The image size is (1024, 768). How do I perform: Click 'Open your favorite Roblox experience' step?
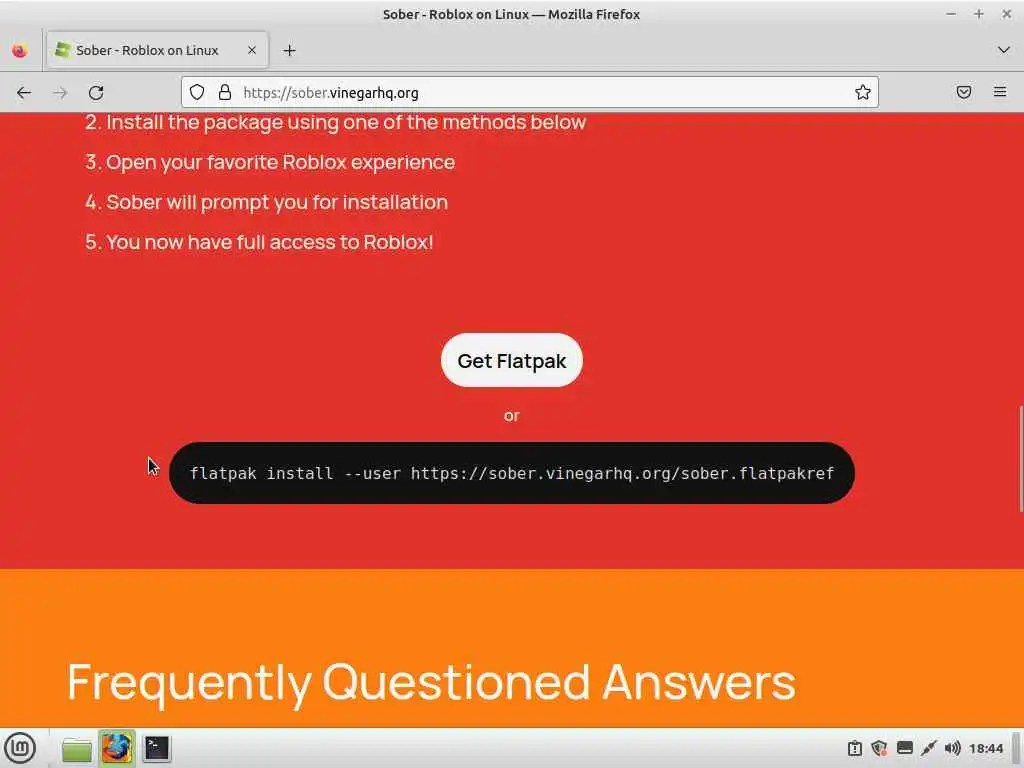(280, 162)
